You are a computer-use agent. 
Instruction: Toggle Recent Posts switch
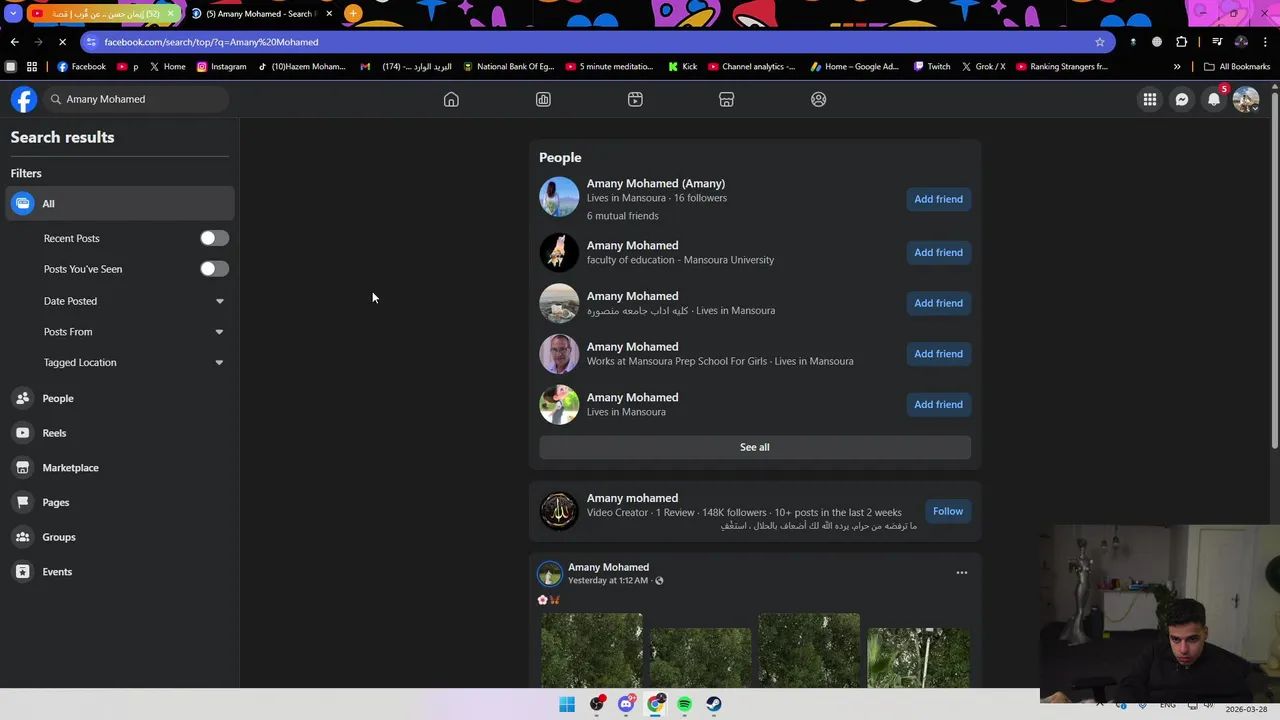coord(214,238)
